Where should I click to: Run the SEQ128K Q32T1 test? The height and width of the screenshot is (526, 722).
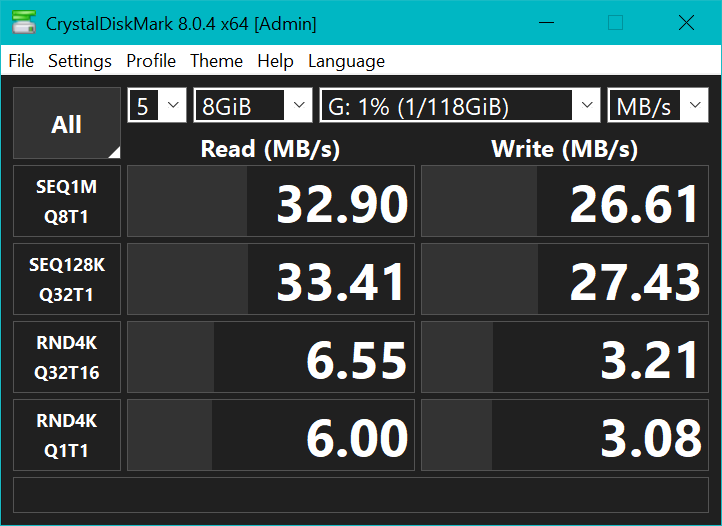(x=67, y=279)
